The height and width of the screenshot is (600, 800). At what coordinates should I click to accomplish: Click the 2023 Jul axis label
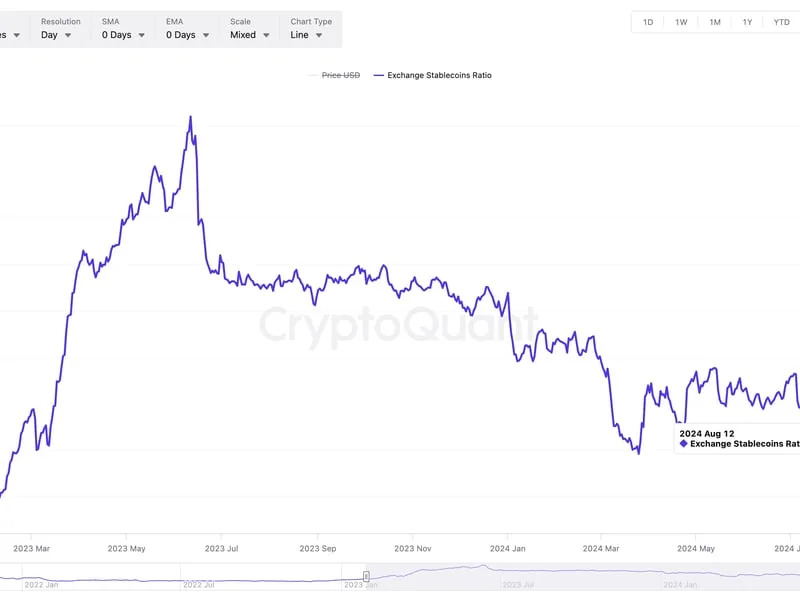click(x=221, y=548)
